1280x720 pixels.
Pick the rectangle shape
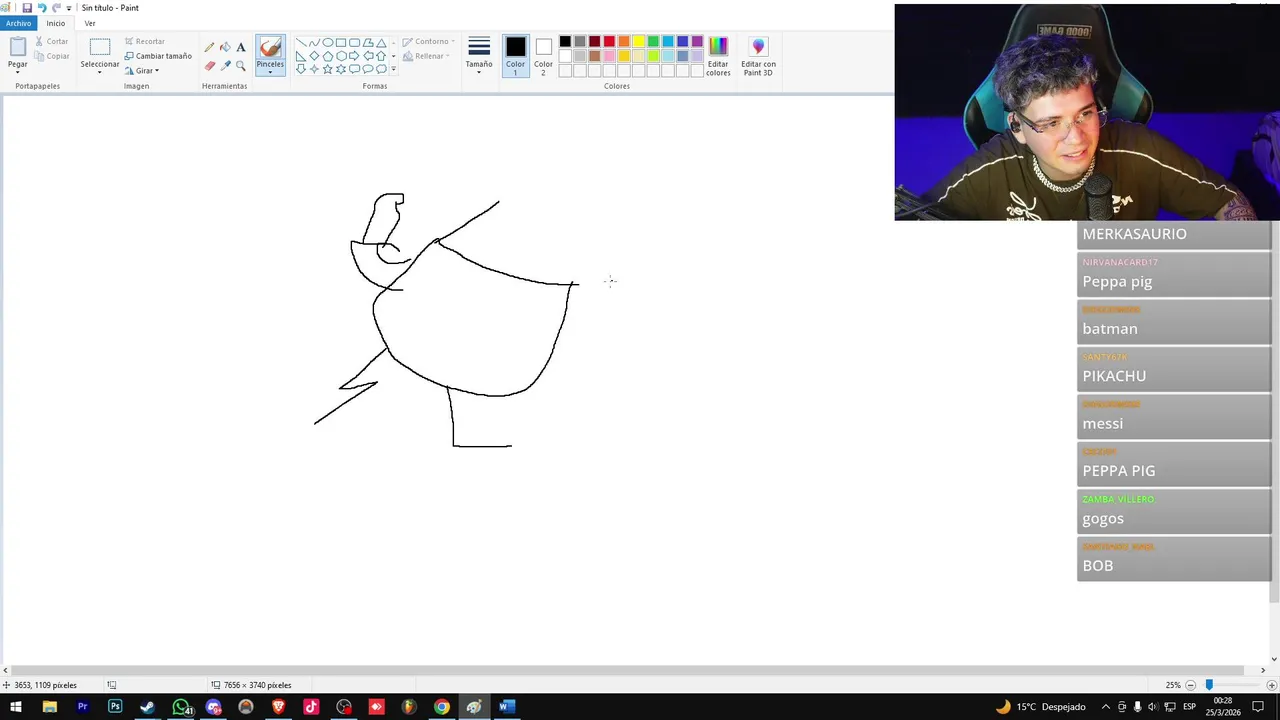tap(341, 43)
